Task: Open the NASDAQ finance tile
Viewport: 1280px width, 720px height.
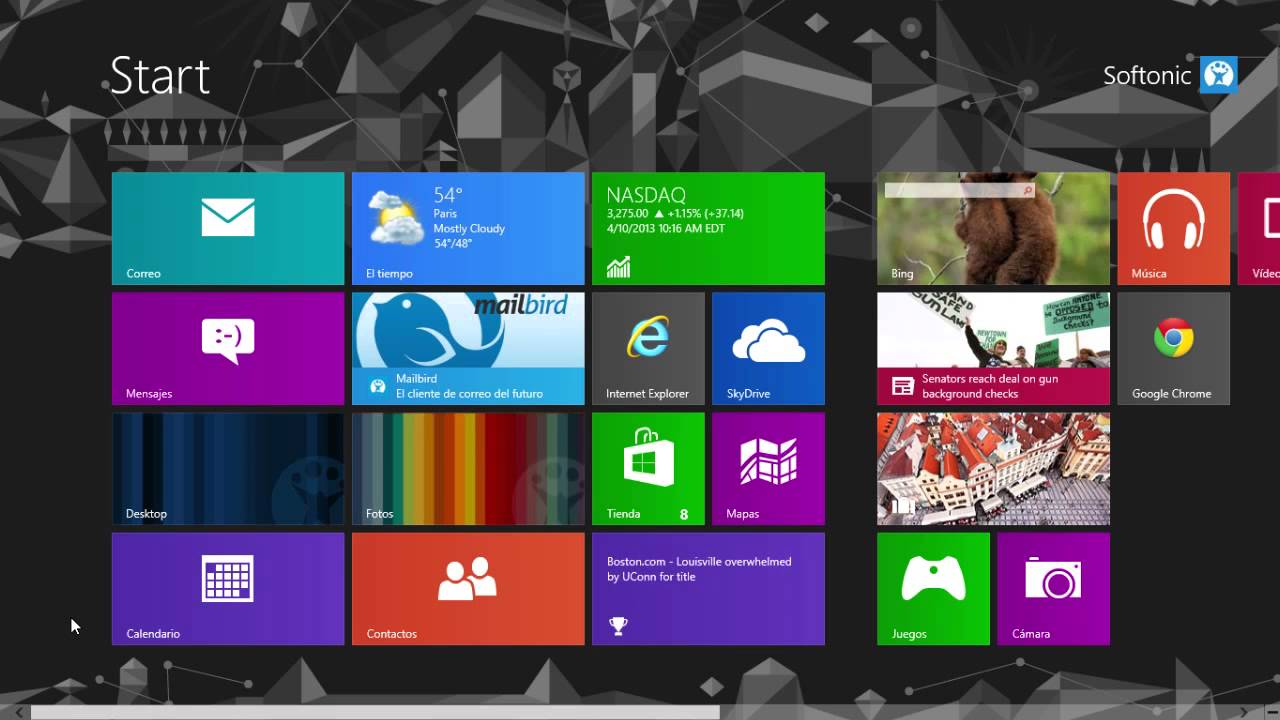Action: (708, 228)
